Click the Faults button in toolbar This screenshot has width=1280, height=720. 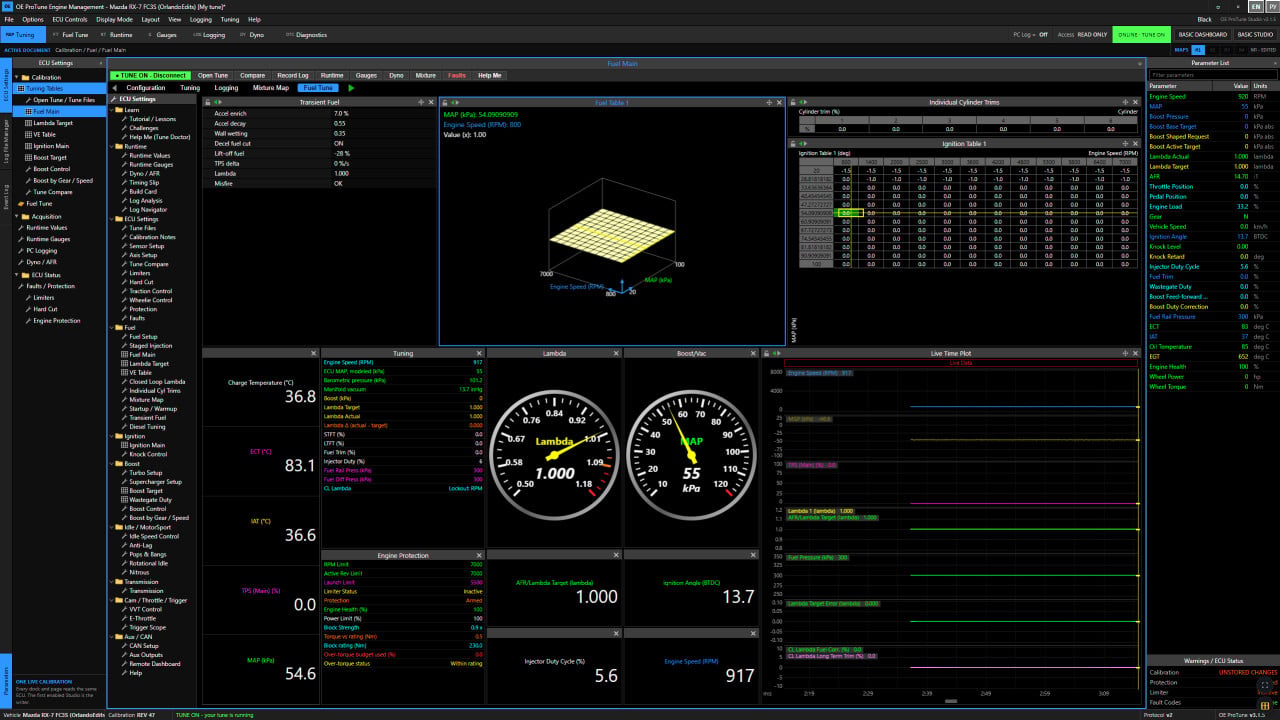click(457, 75)
